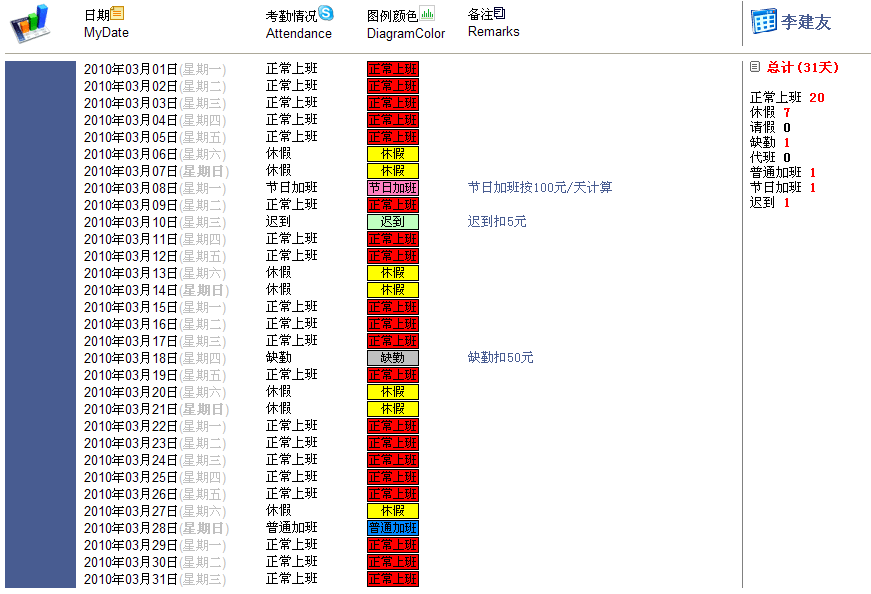Click the gray 缺勤 color swatch
871x594 pixels.
(x=392, y=357)
